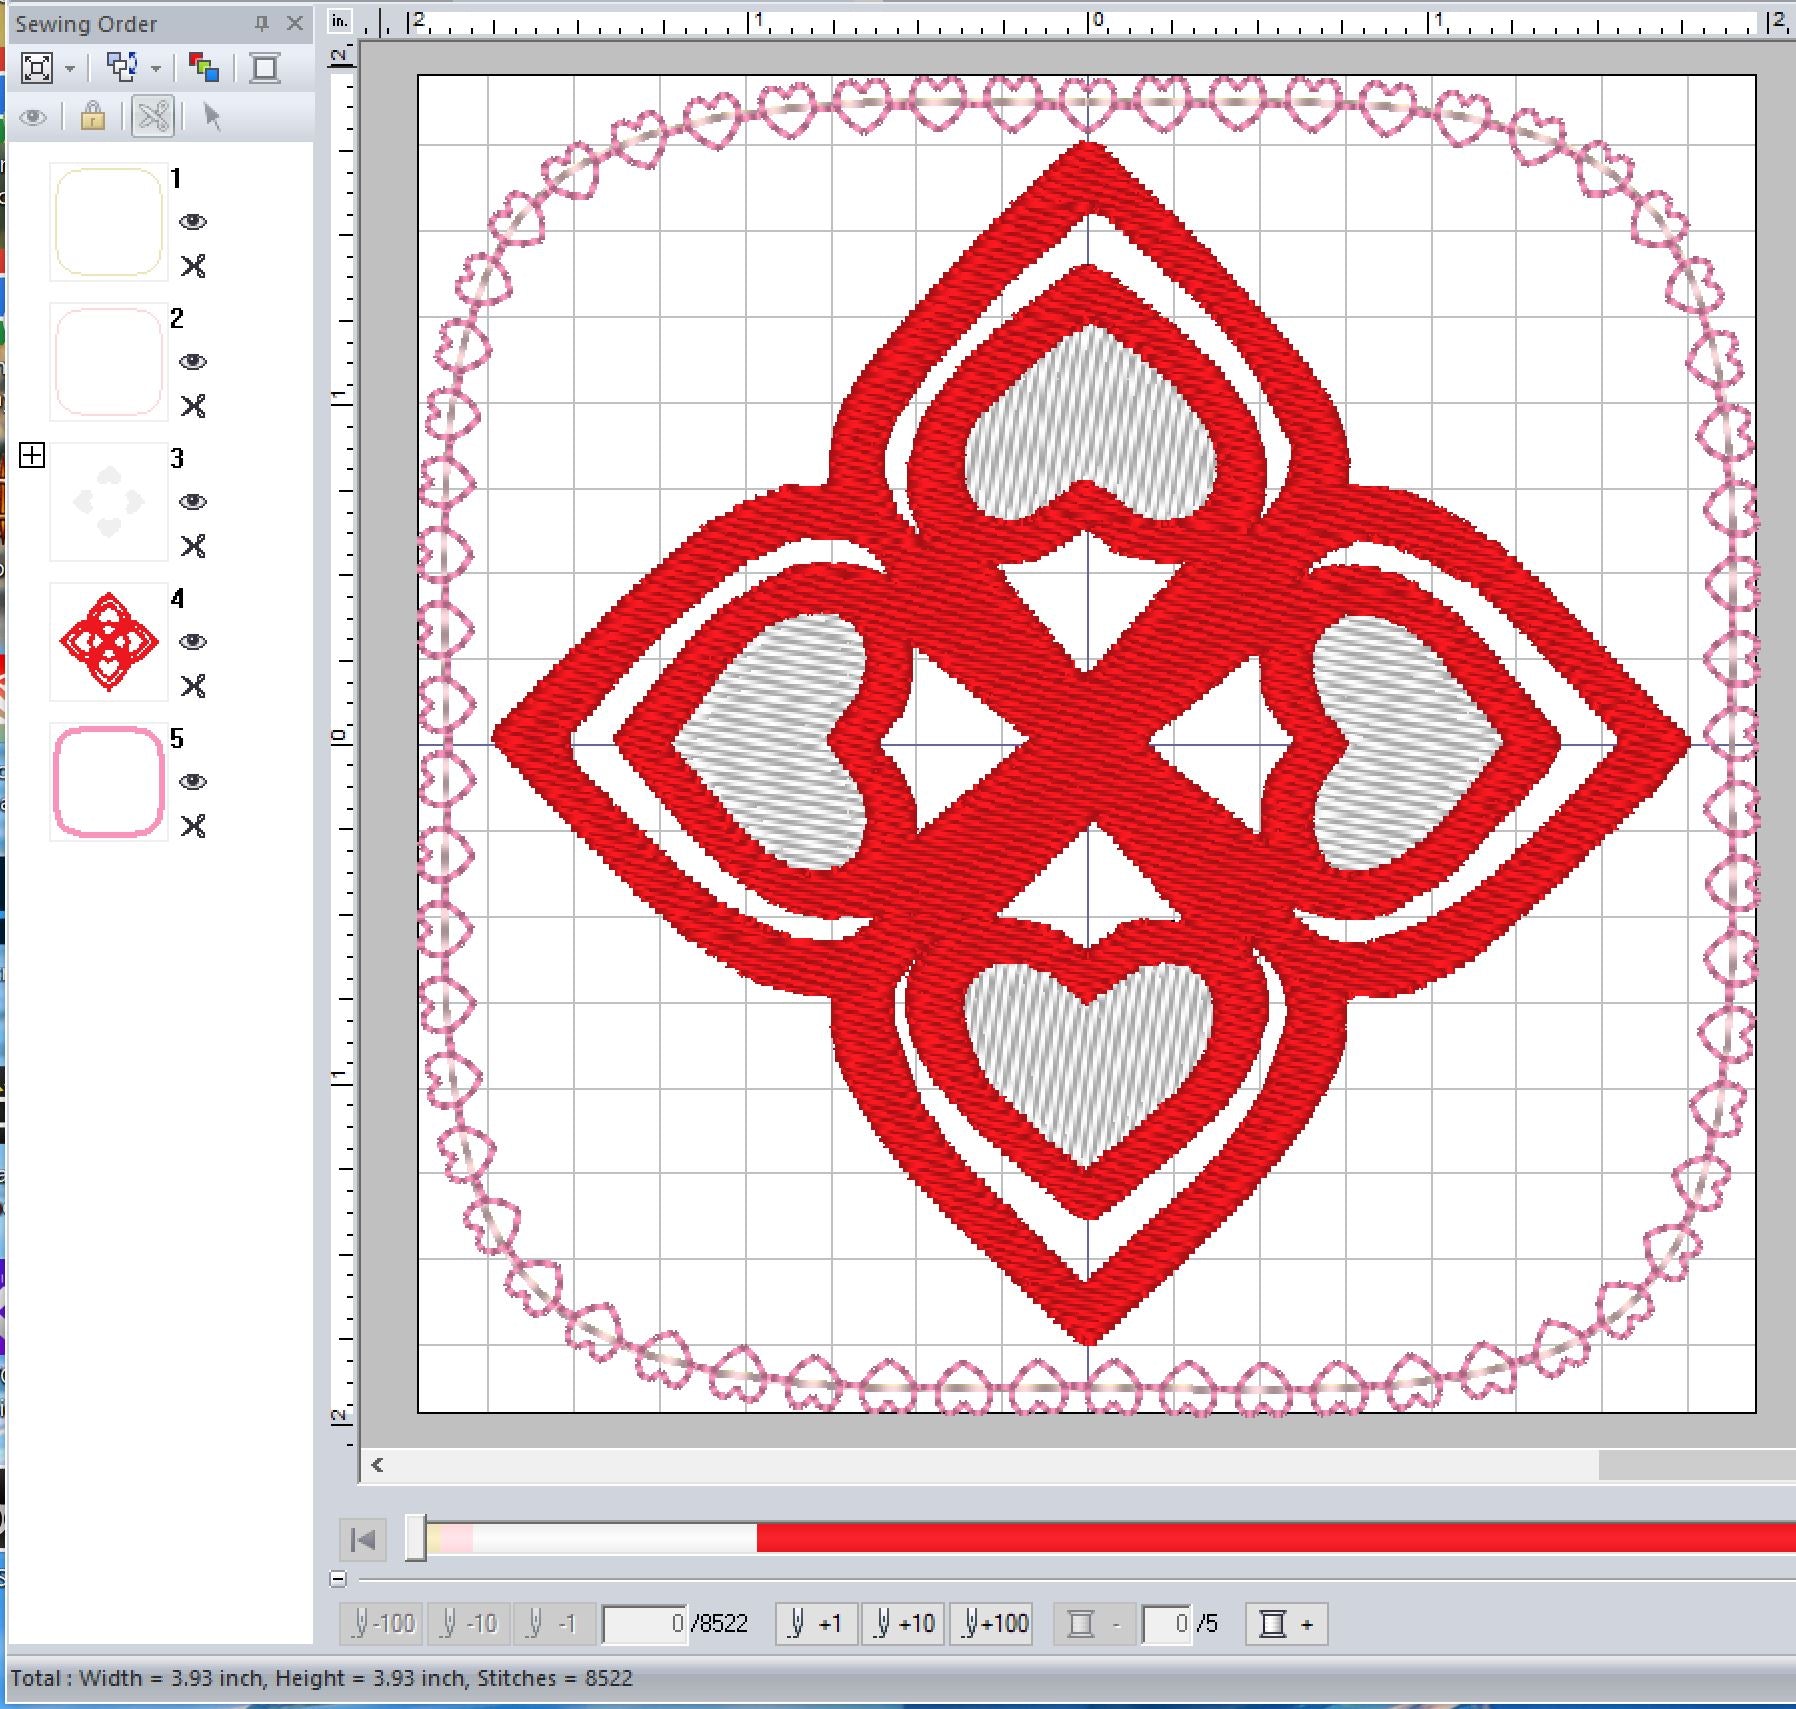Click the change sewing order icon

(x=122, y=68)
